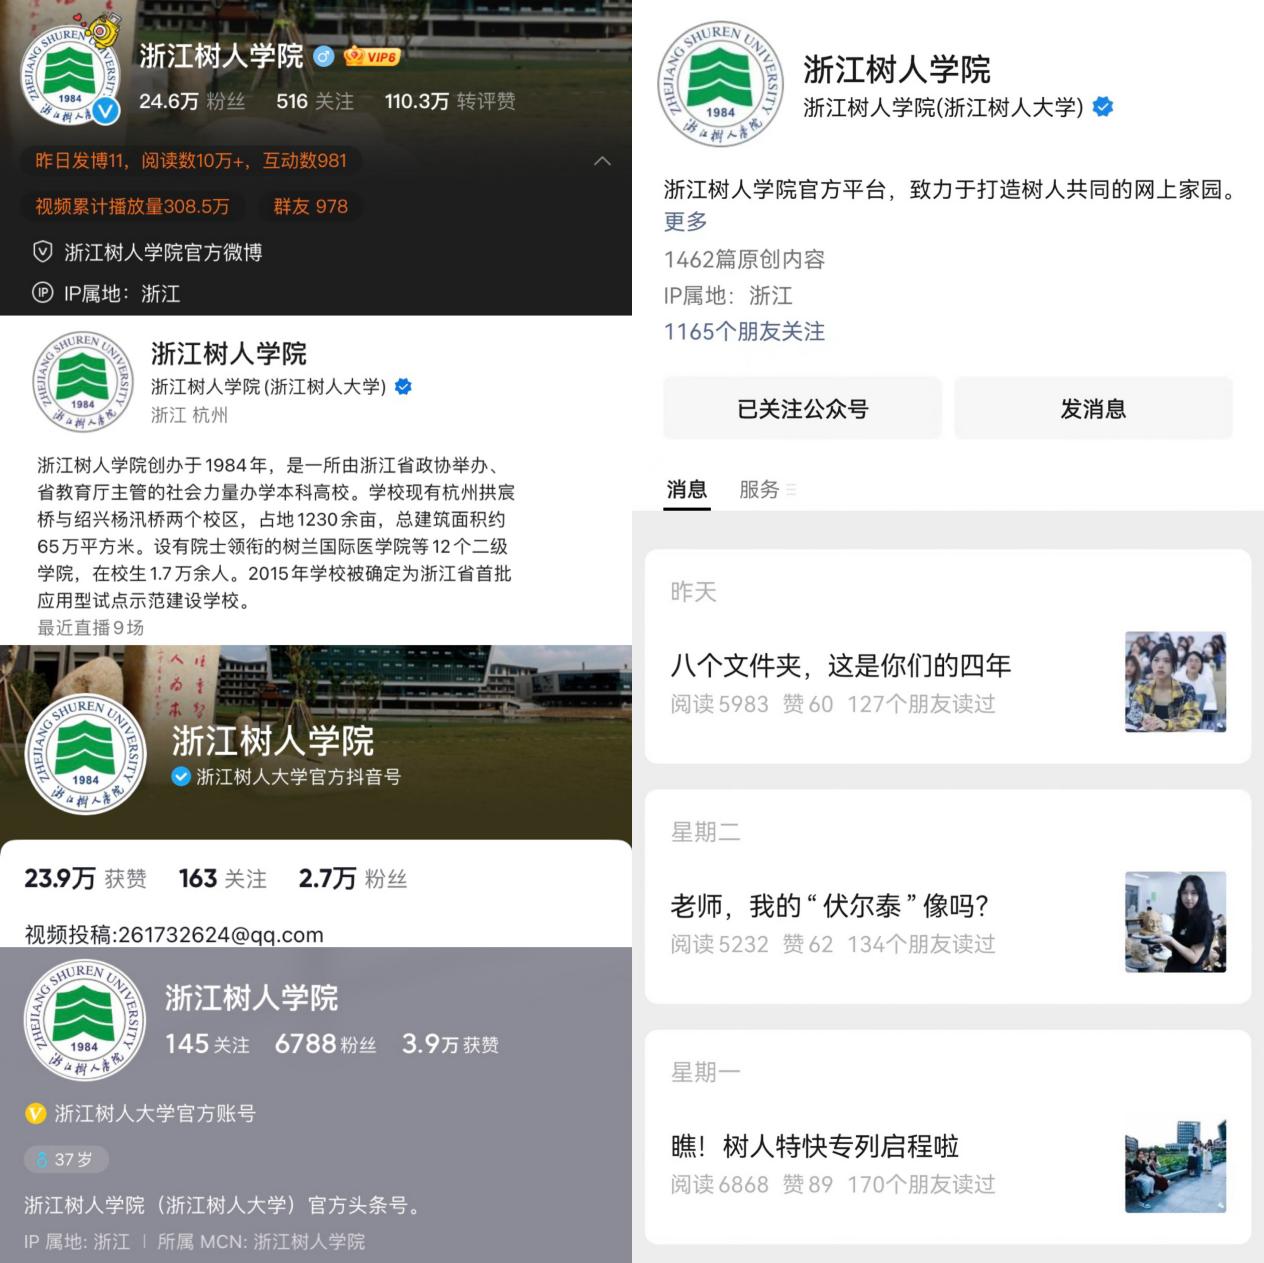The width and height of the screenshot is (1264, 1263).
Task: Open 最近直播9场 live history
Action: pos(91,627)
